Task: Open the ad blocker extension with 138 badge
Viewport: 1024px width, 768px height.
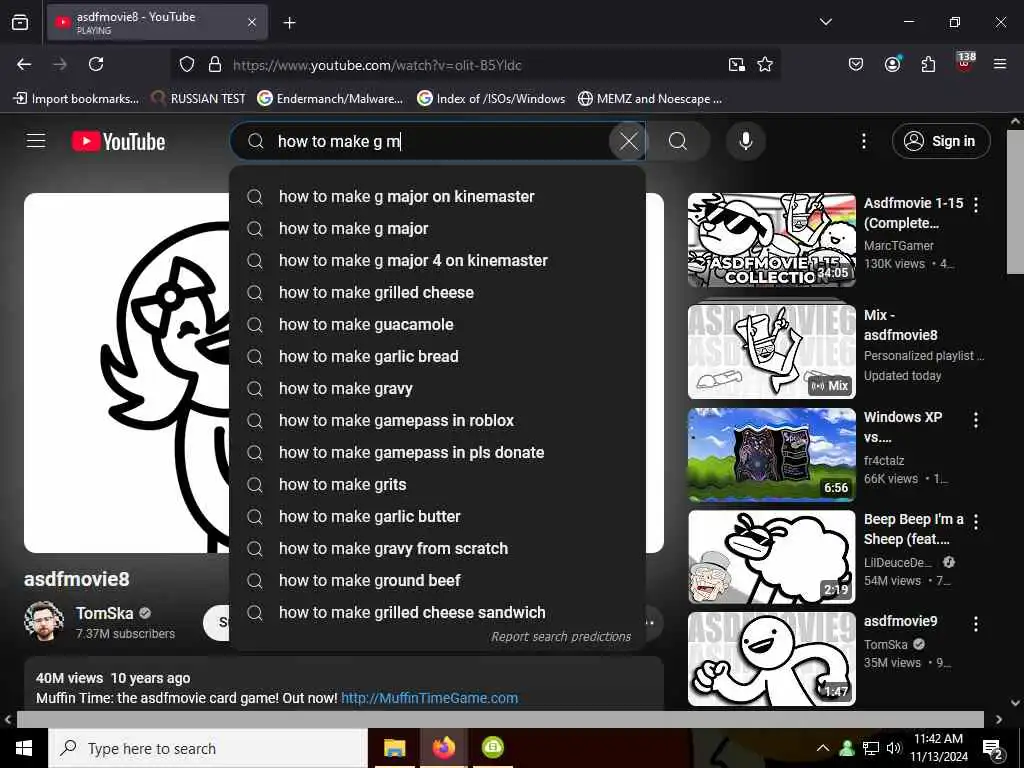Action: pyautogui.click(x=965, y=63)
